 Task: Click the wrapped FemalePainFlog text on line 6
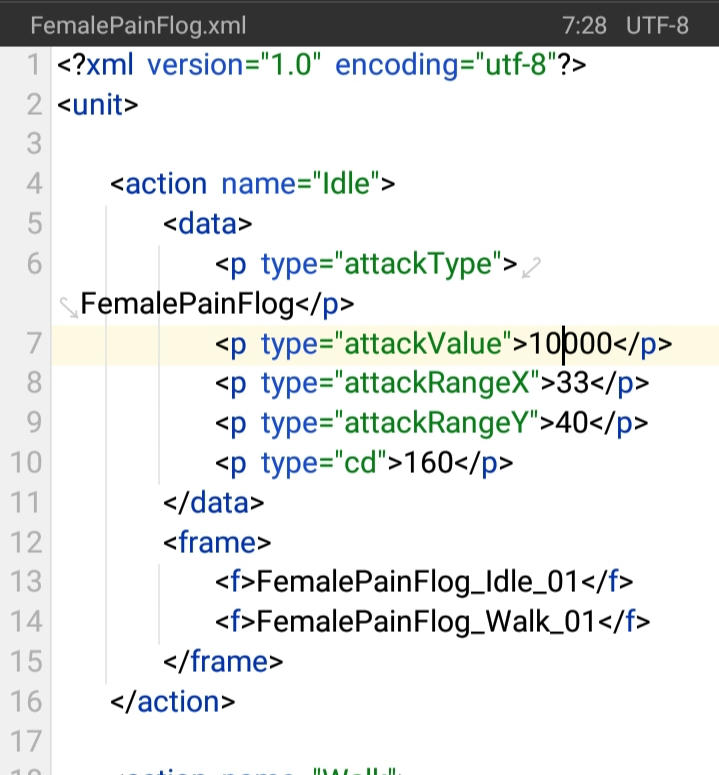(187, 303)
